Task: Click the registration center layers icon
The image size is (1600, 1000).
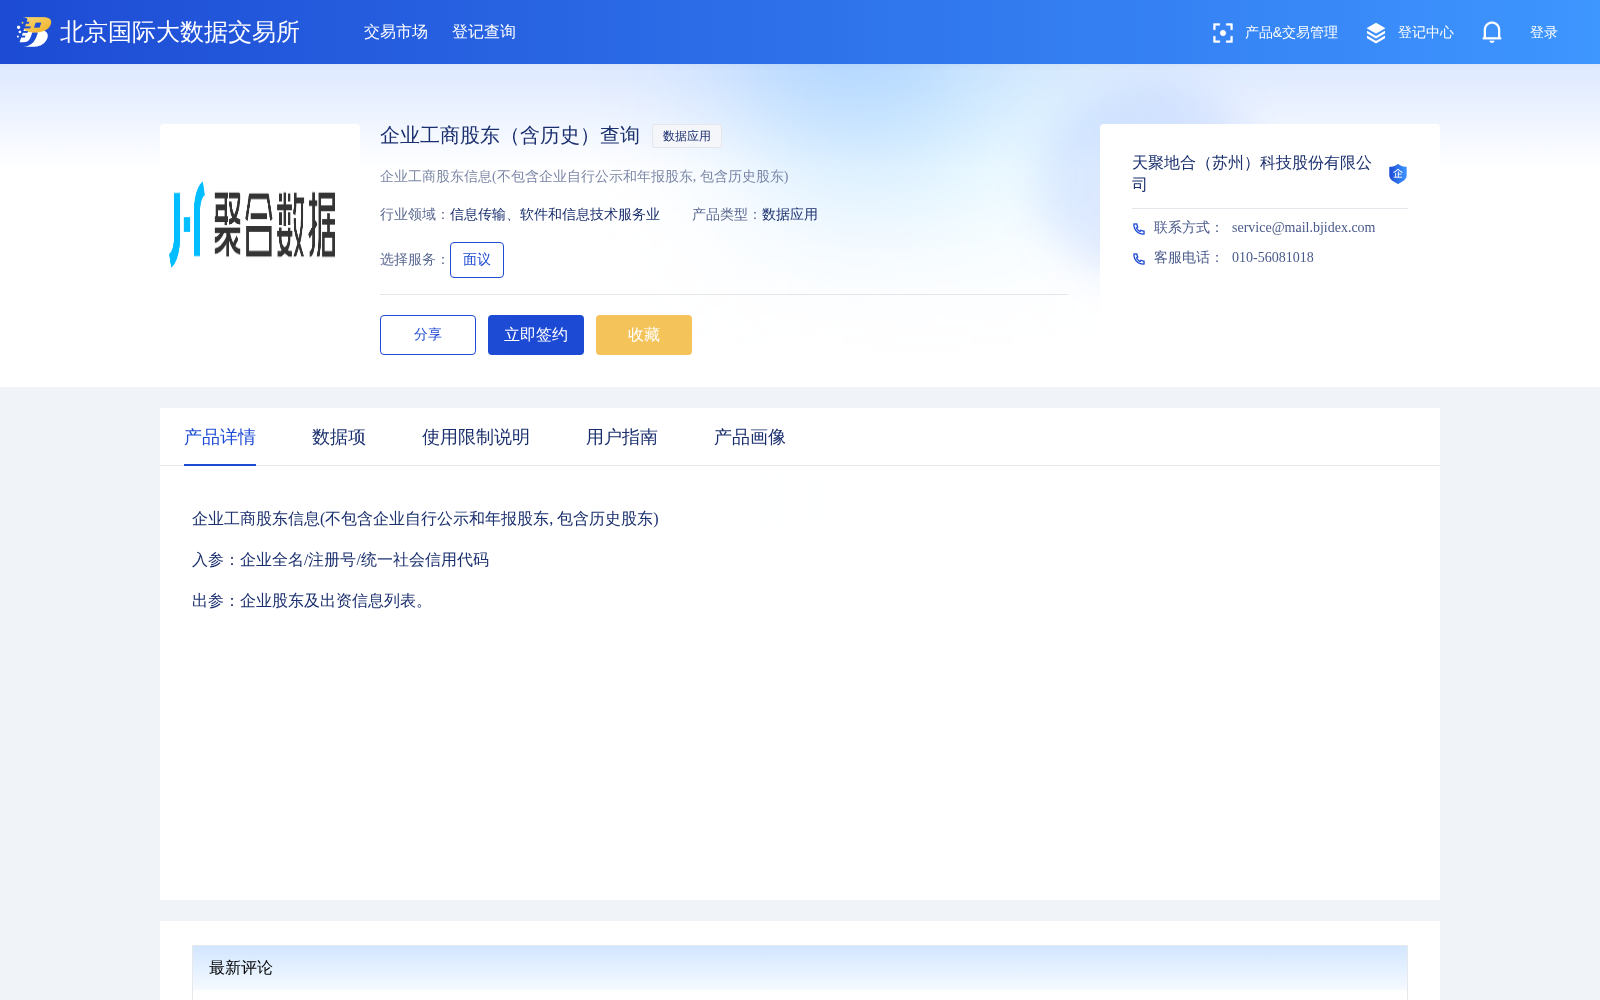Action: 1376,33
